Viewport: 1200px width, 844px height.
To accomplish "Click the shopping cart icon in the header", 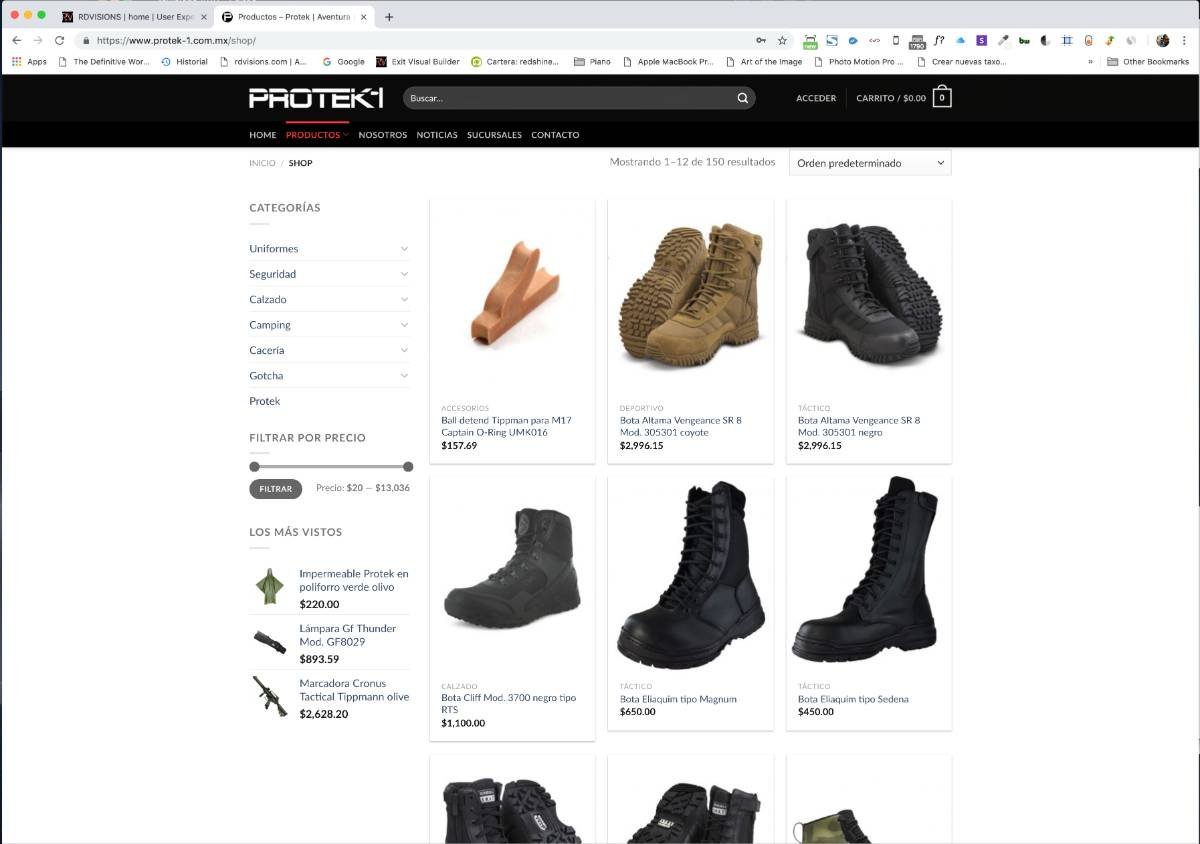I will [x=941, y=97].
